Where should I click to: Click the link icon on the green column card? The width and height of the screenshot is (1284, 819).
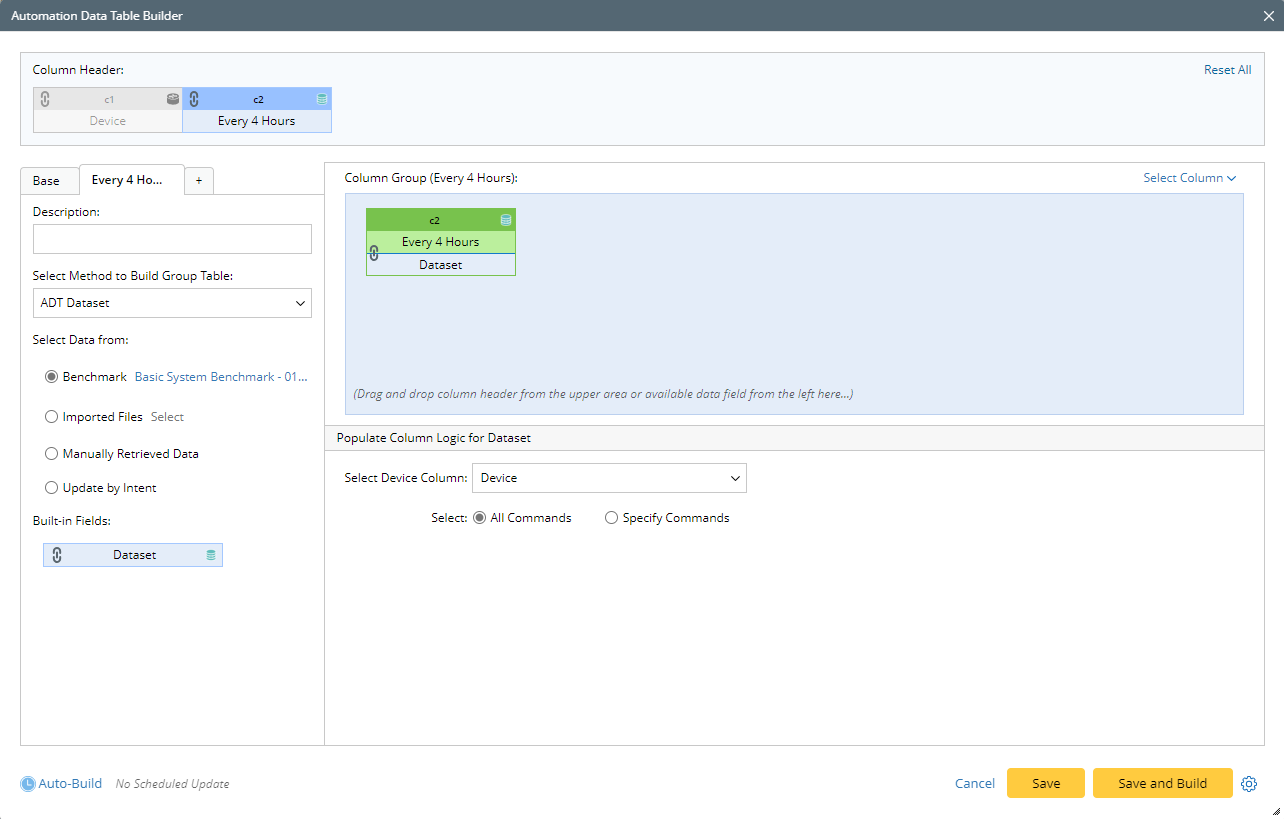coord(374,253)
